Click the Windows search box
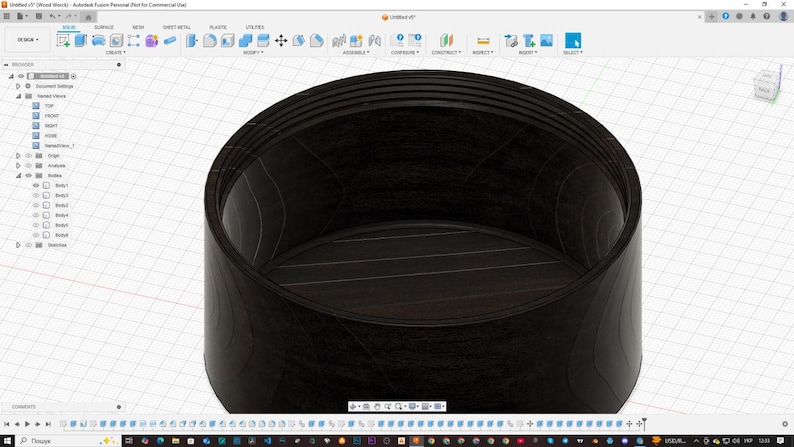Image resolution: width=794 pixels, height=447 pixels. (x=68, y=441)
